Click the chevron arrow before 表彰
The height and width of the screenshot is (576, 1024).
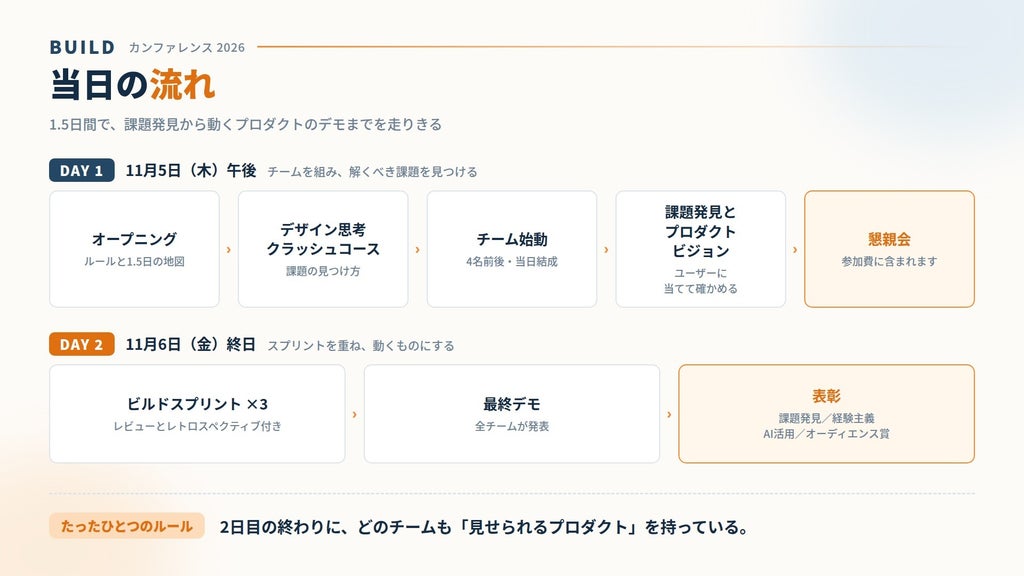click(669, 415)
